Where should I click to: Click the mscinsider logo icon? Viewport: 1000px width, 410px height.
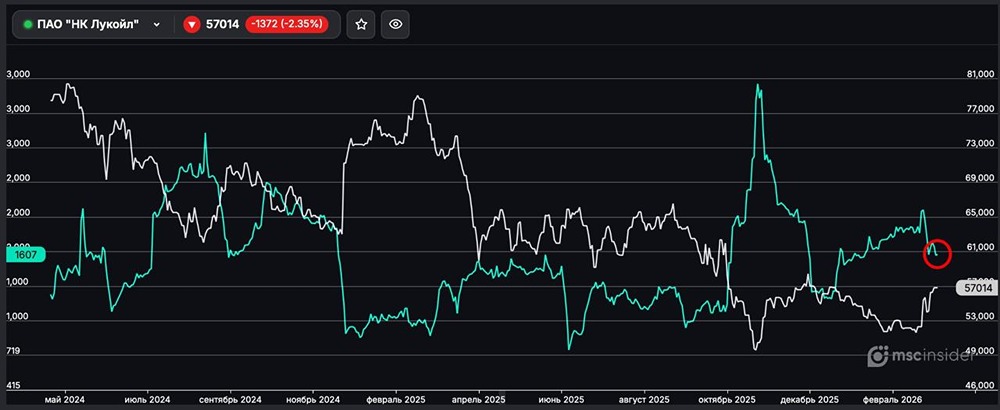pos(877,356)
